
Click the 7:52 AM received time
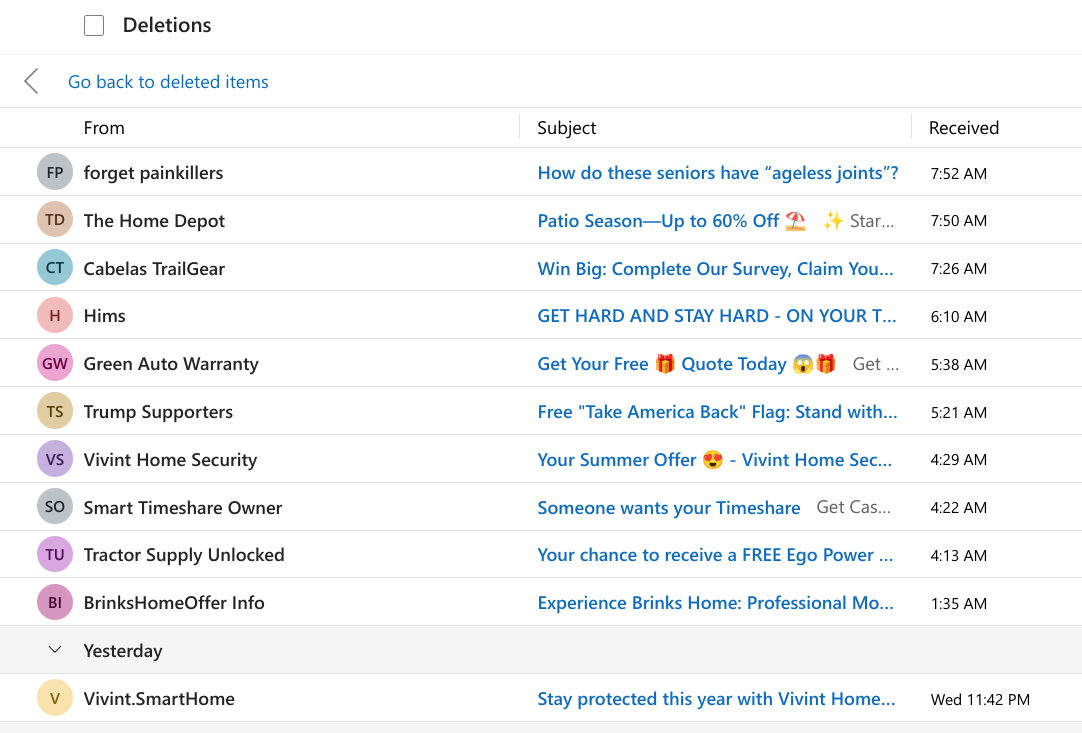958,173
